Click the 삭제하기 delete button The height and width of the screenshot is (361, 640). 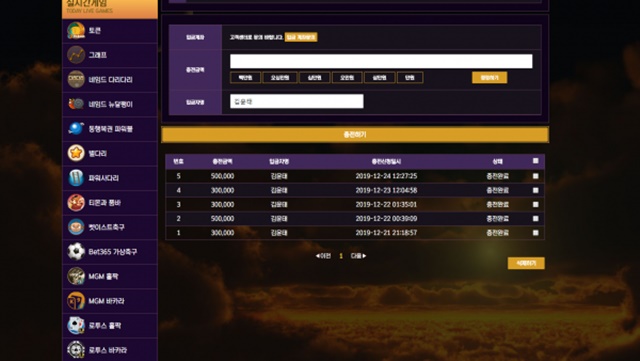[526, 263]
